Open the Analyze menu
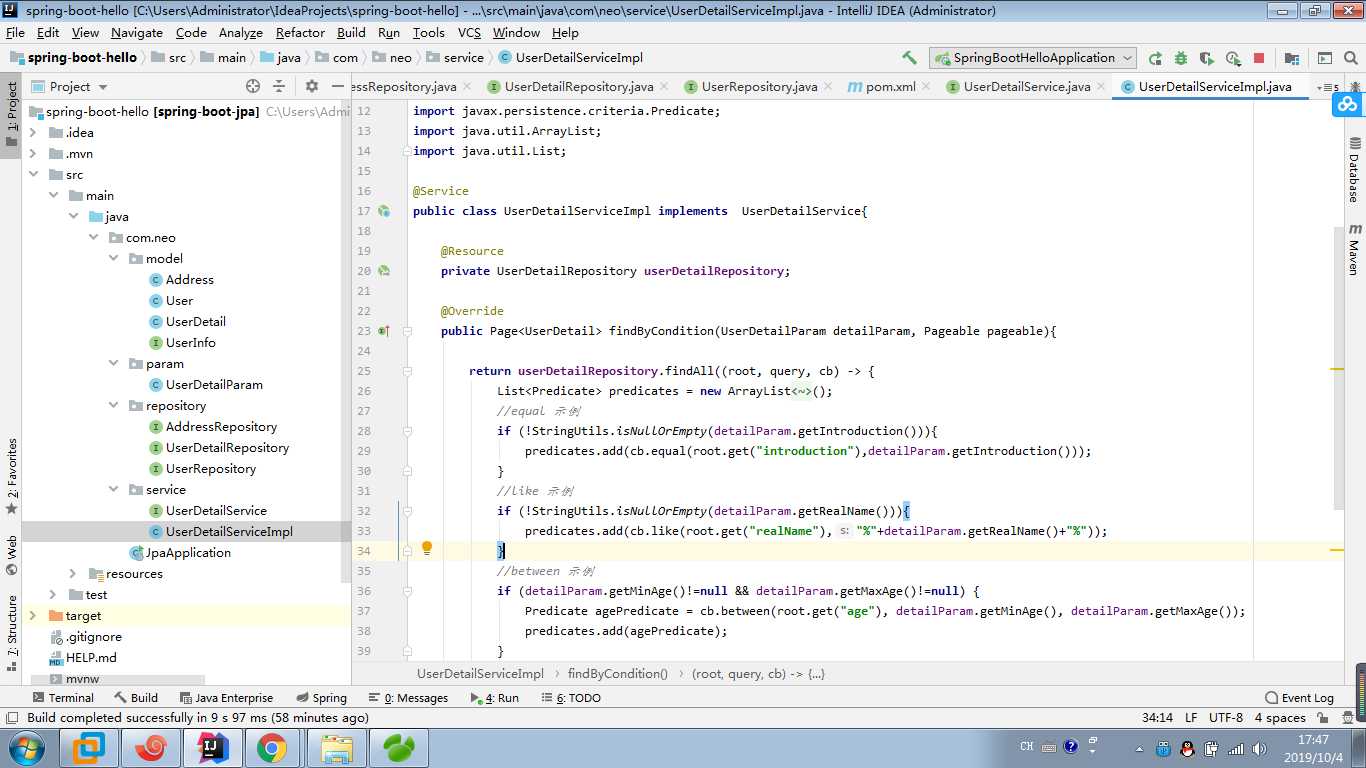This screenshot has height=768, width=1366. (241, 32)
